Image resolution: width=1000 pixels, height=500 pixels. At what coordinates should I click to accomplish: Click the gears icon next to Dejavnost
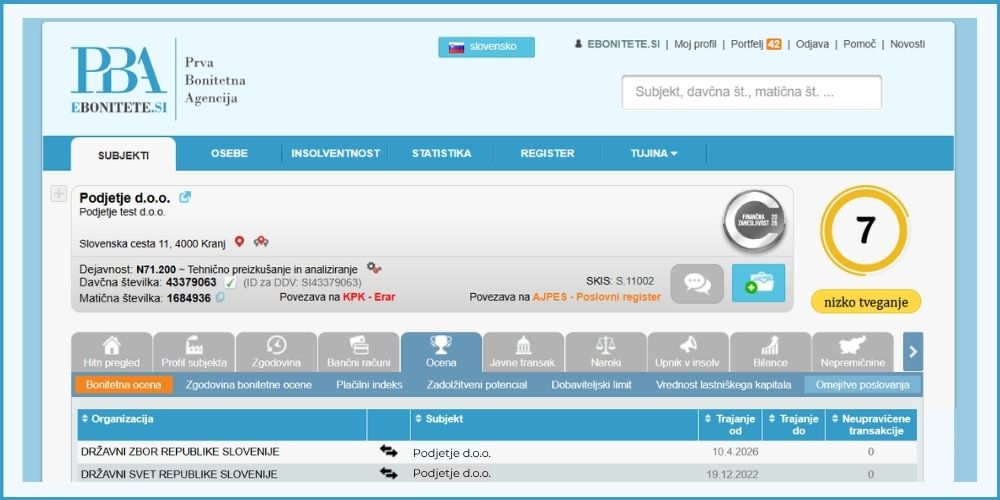point(374,268)
